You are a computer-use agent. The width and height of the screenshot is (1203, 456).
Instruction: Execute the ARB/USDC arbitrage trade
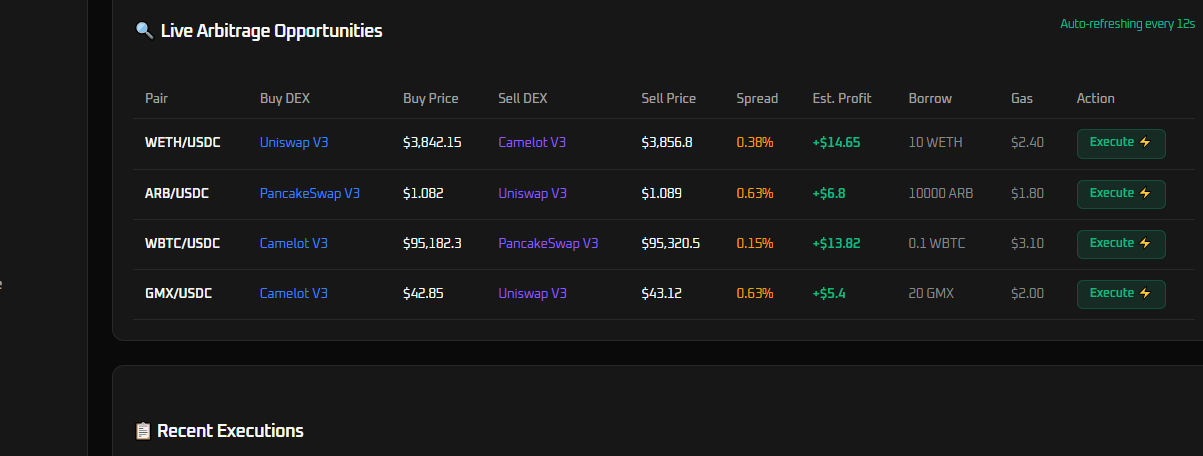(x=1121, y=194)
